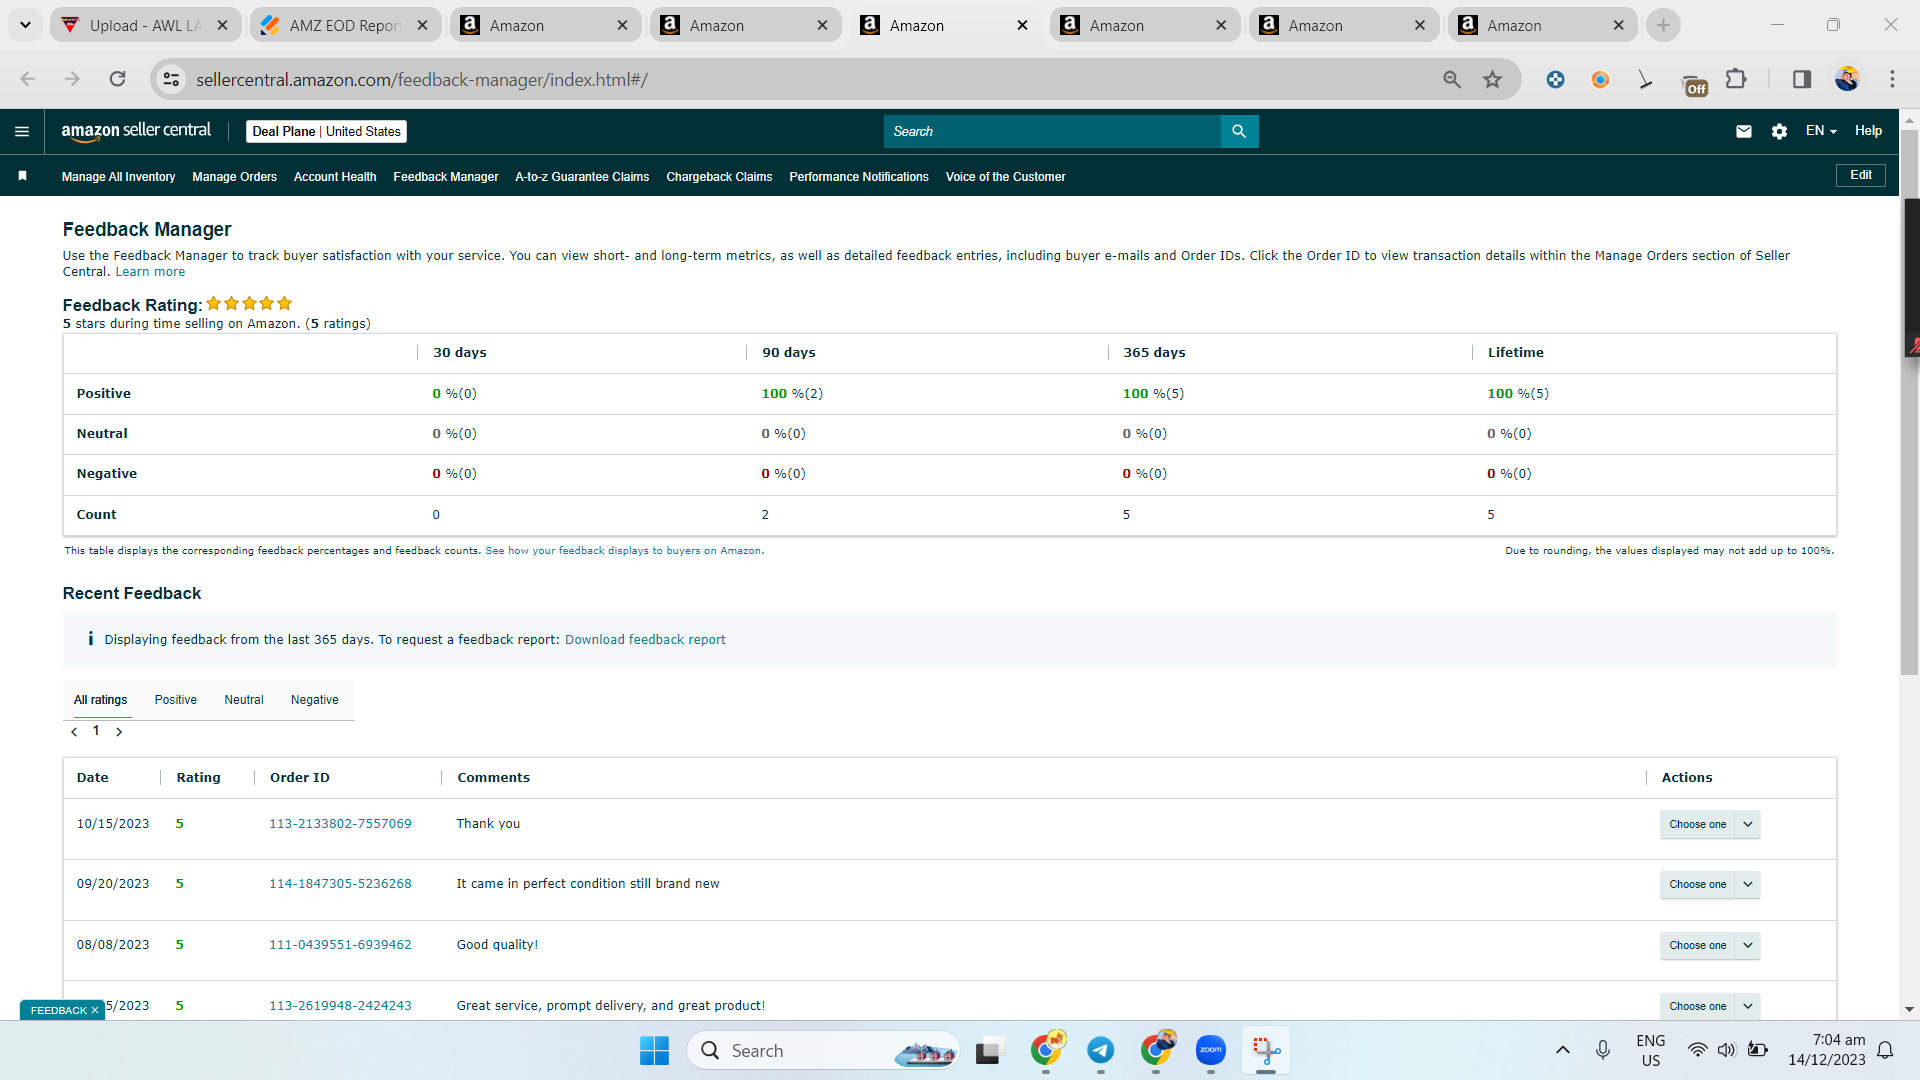The height and width of the screenshot is (1080, 1920).
Task: Open the Chrome profile avatar
Action: tap(1847, 79)
